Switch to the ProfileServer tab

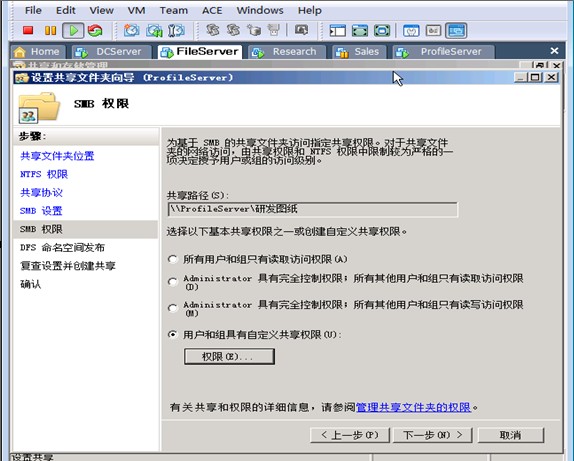(x=443, y=52)
